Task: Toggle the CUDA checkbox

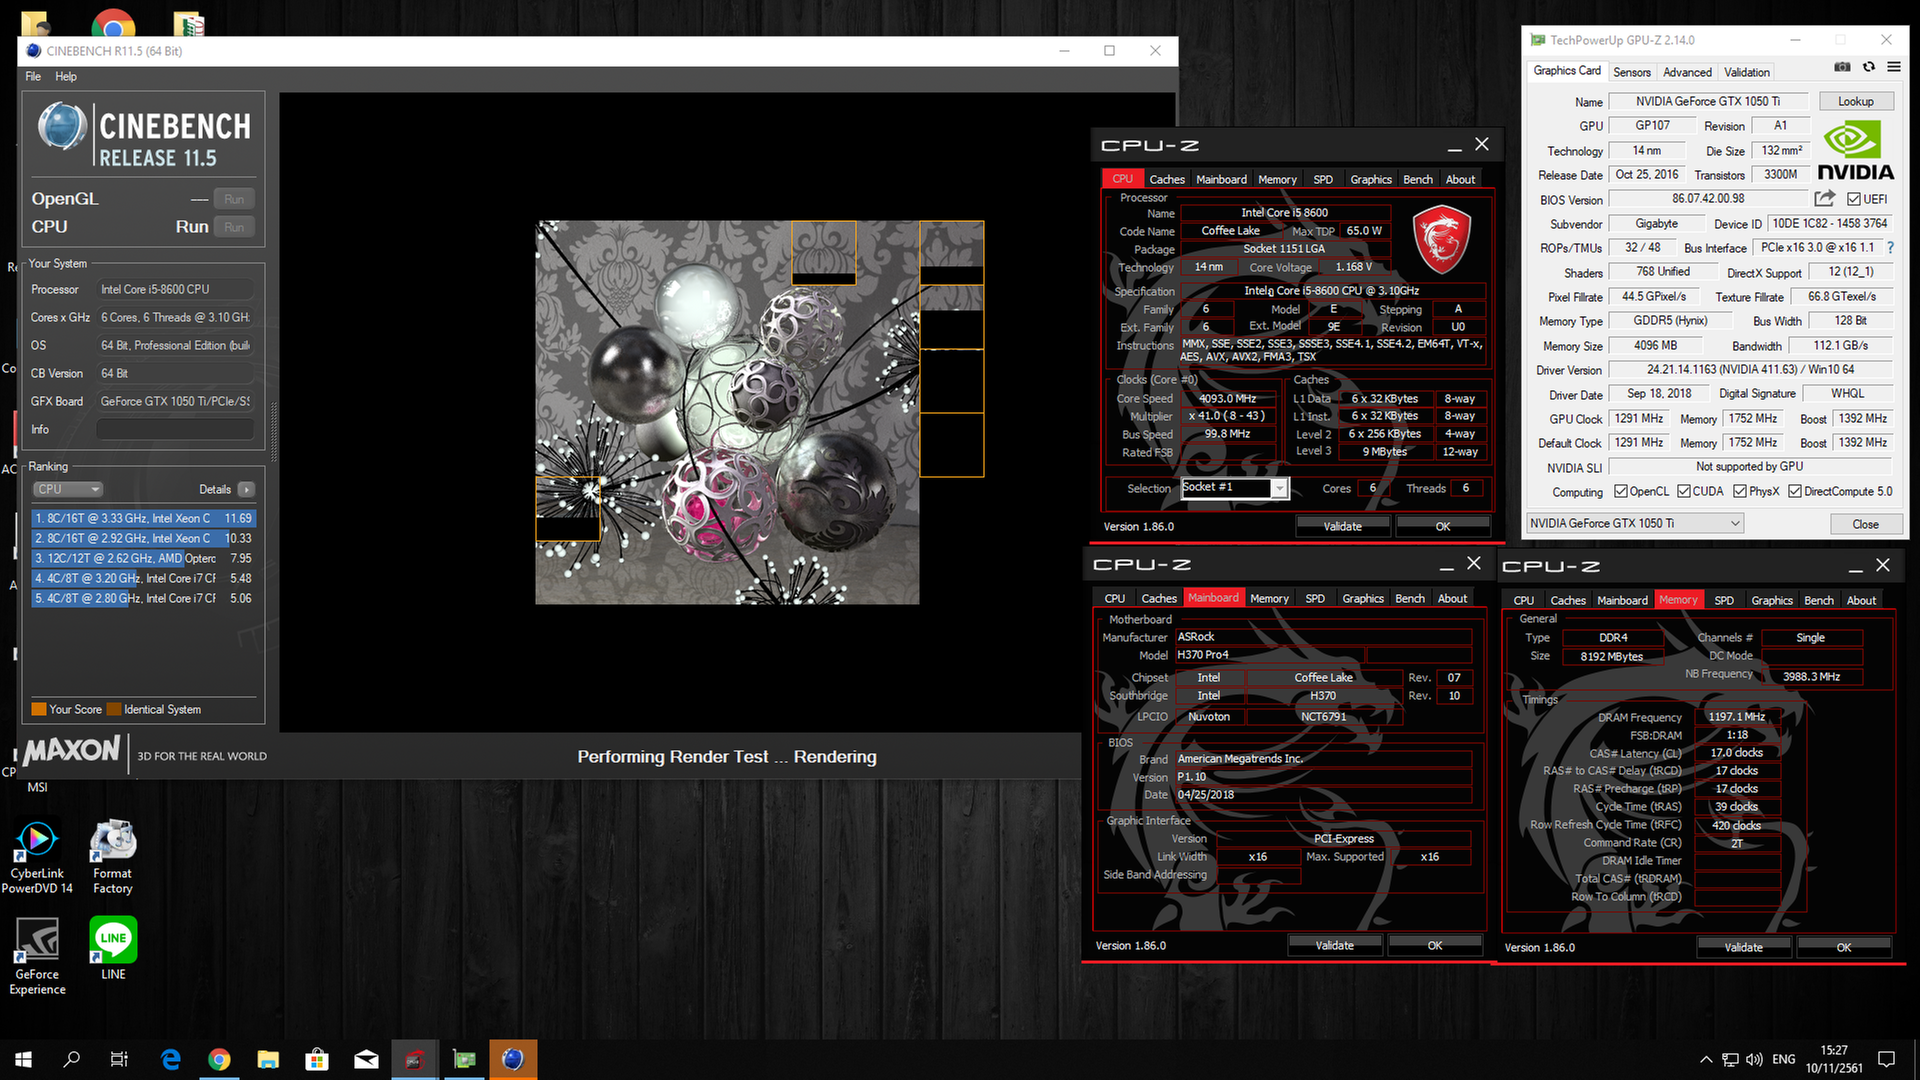Action: (1684, 491)
